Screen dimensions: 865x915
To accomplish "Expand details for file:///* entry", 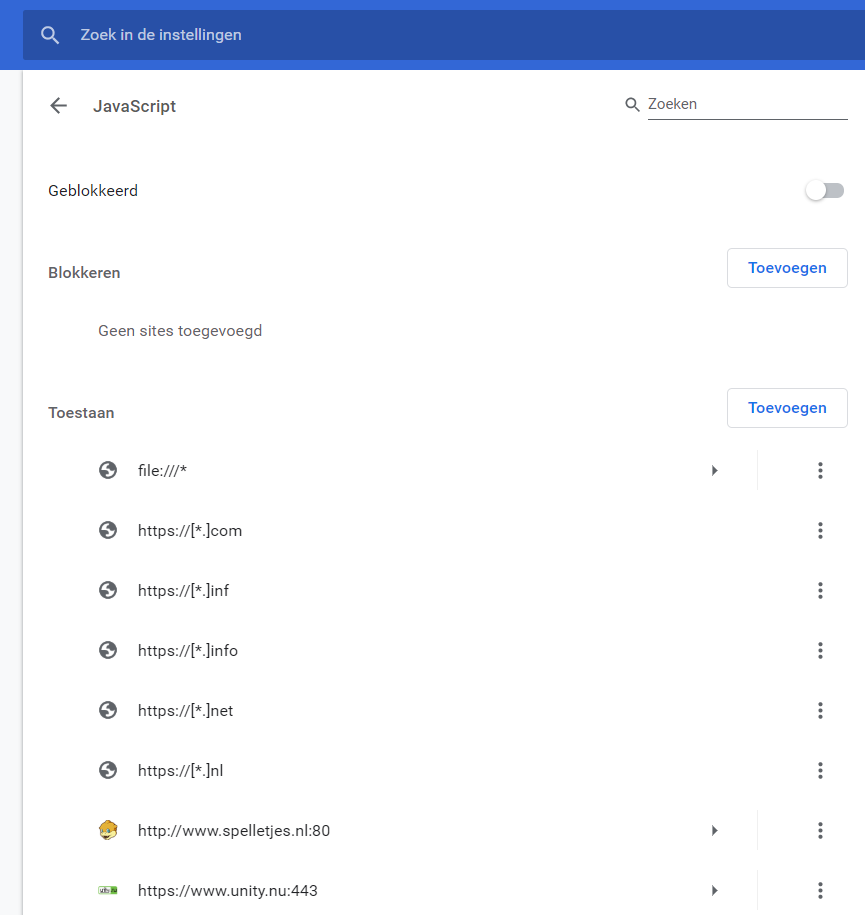I will (714, 470).
